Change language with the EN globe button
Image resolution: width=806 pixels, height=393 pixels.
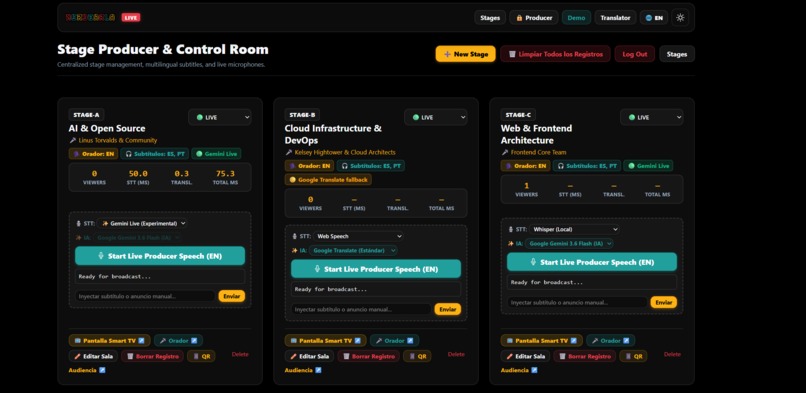click(x=654, y=17)
